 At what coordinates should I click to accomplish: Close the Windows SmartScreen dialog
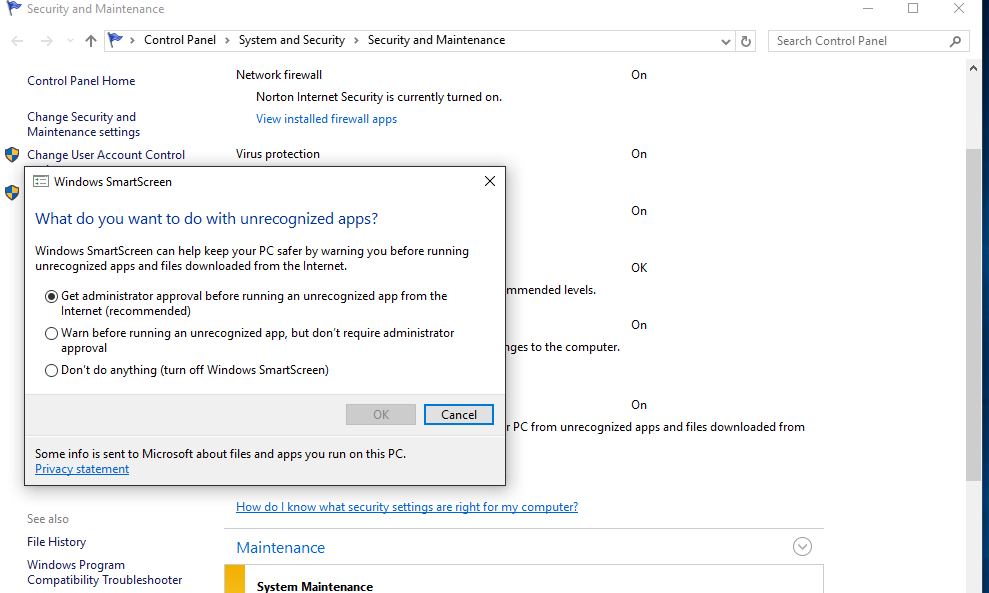[489, 182]
